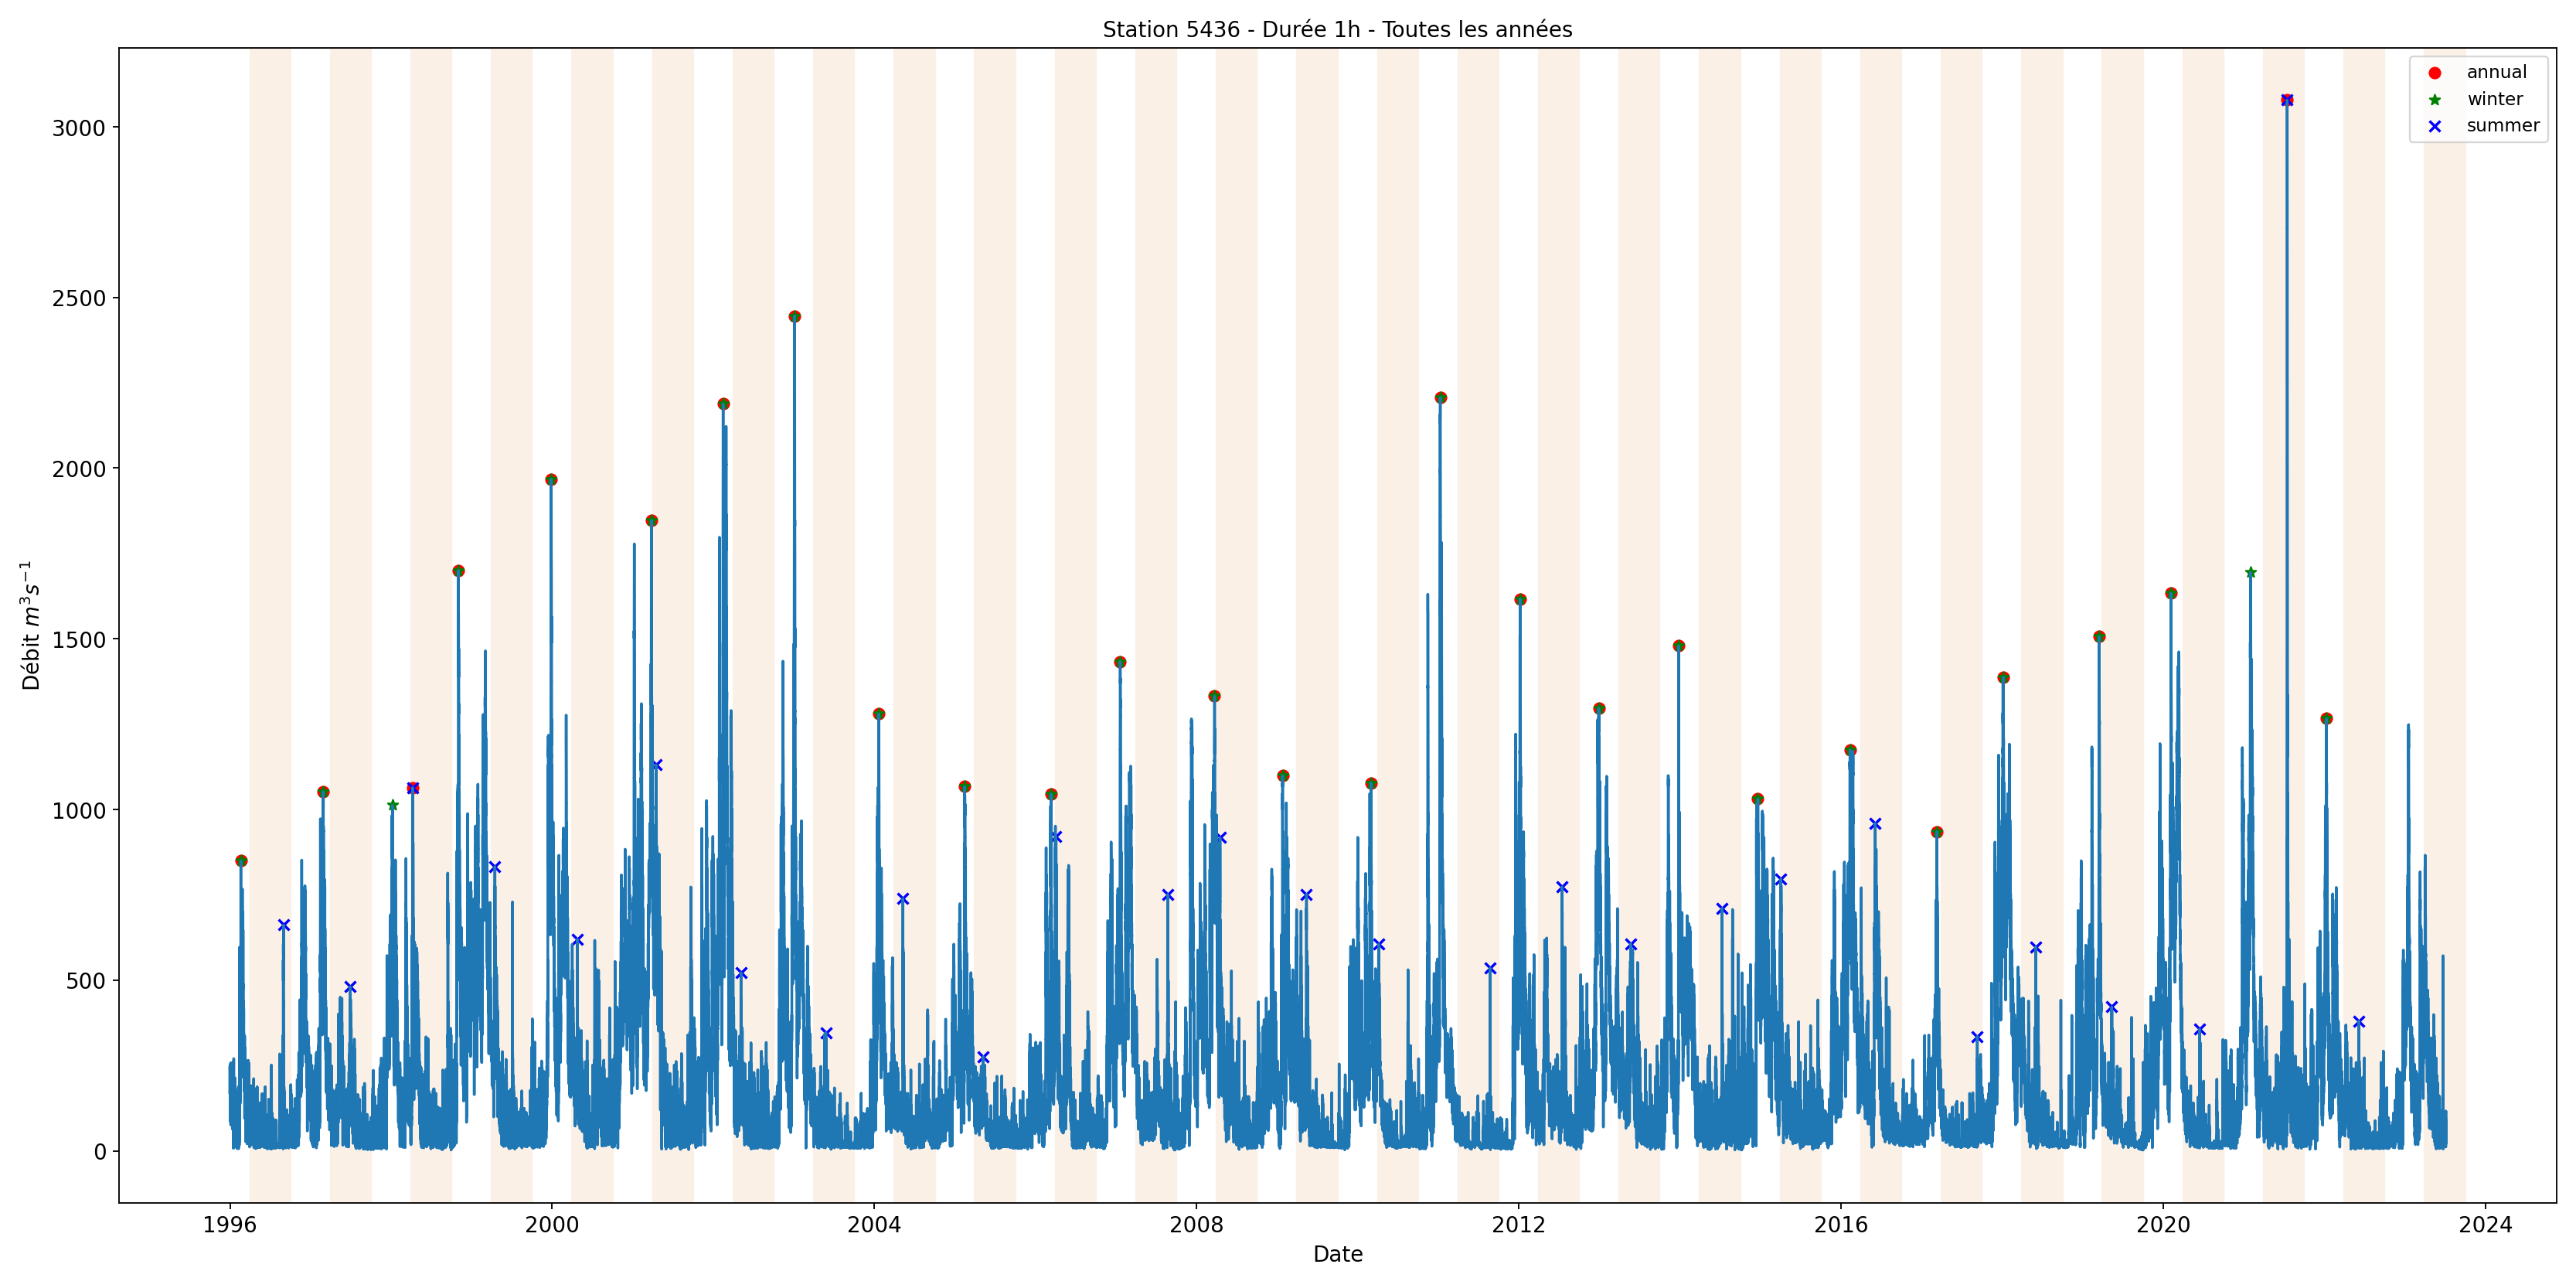The width and height of the screenshot is (2576, 1288).
Task: Click the 'winter' legend label text
Action: [x=2494, y=99]
